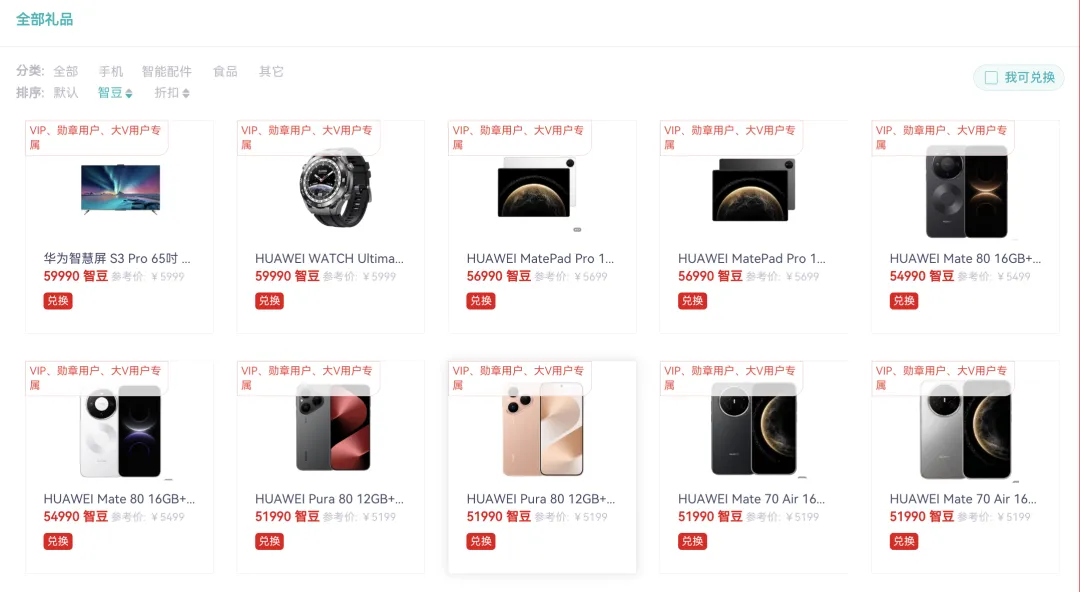Select 全部 category filter

coord(66,71)
